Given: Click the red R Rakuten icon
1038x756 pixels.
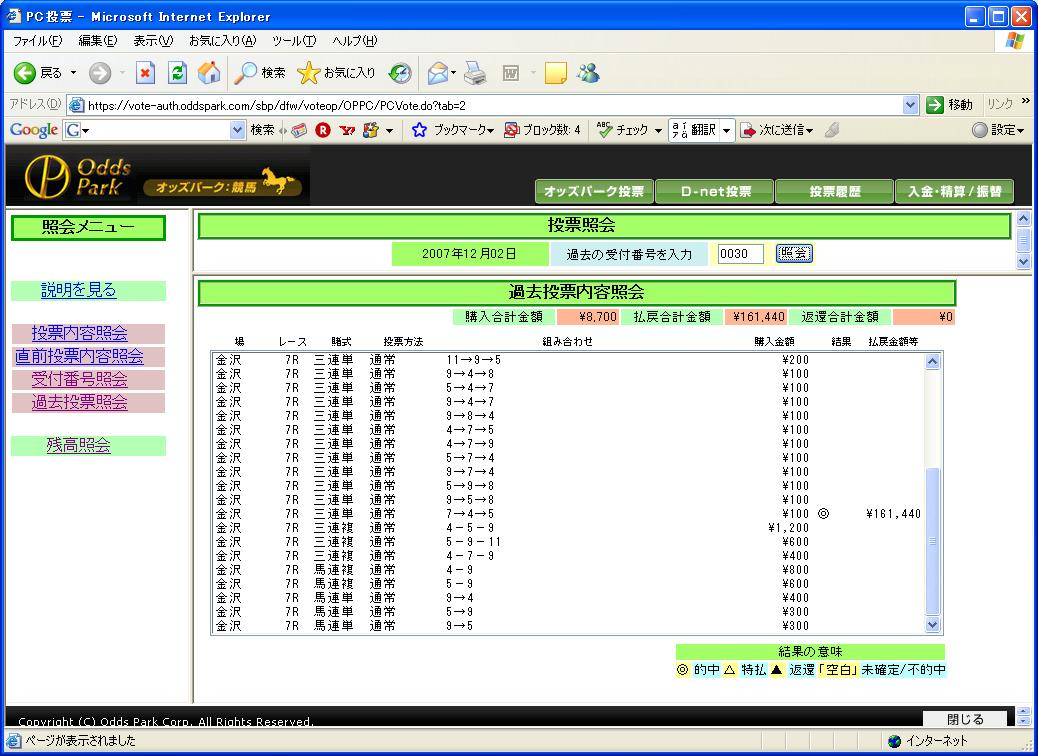Looking at the screenshot, I should [x=322, y=130].
